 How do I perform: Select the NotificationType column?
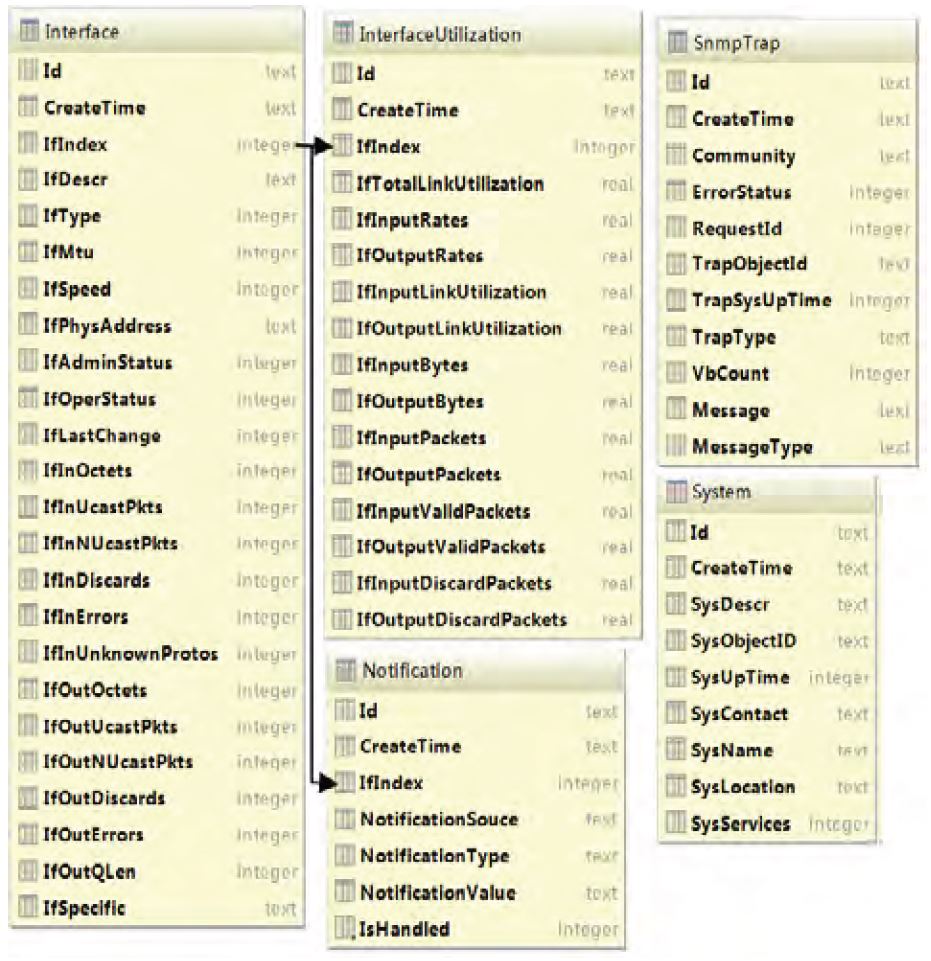[x=435, y=856]
